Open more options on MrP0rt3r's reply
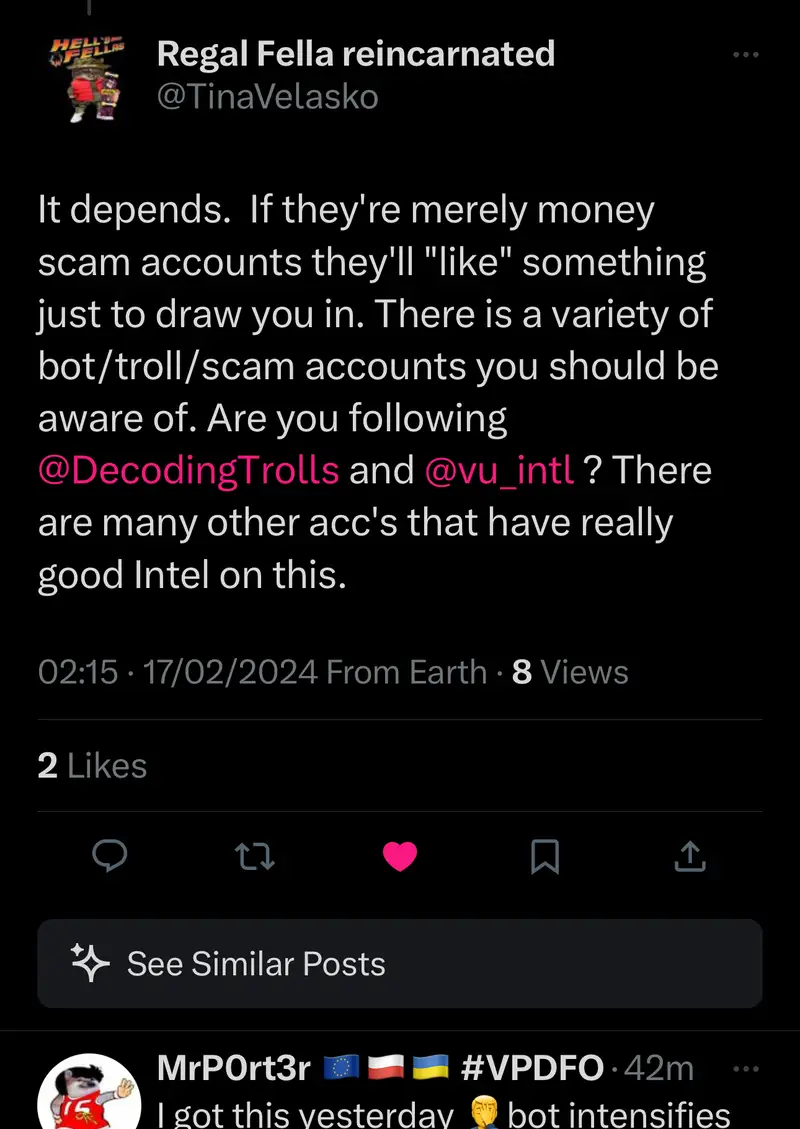This screenshot has height=1129, width=800. click(746, 1068)
